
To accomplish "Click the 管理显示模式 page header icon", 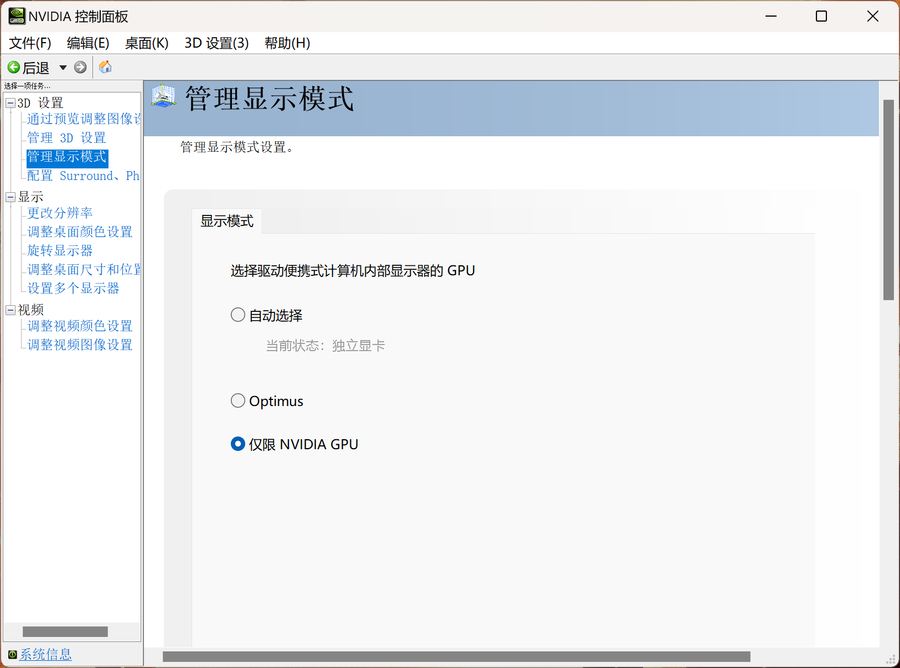I will [x=164, y=96].
